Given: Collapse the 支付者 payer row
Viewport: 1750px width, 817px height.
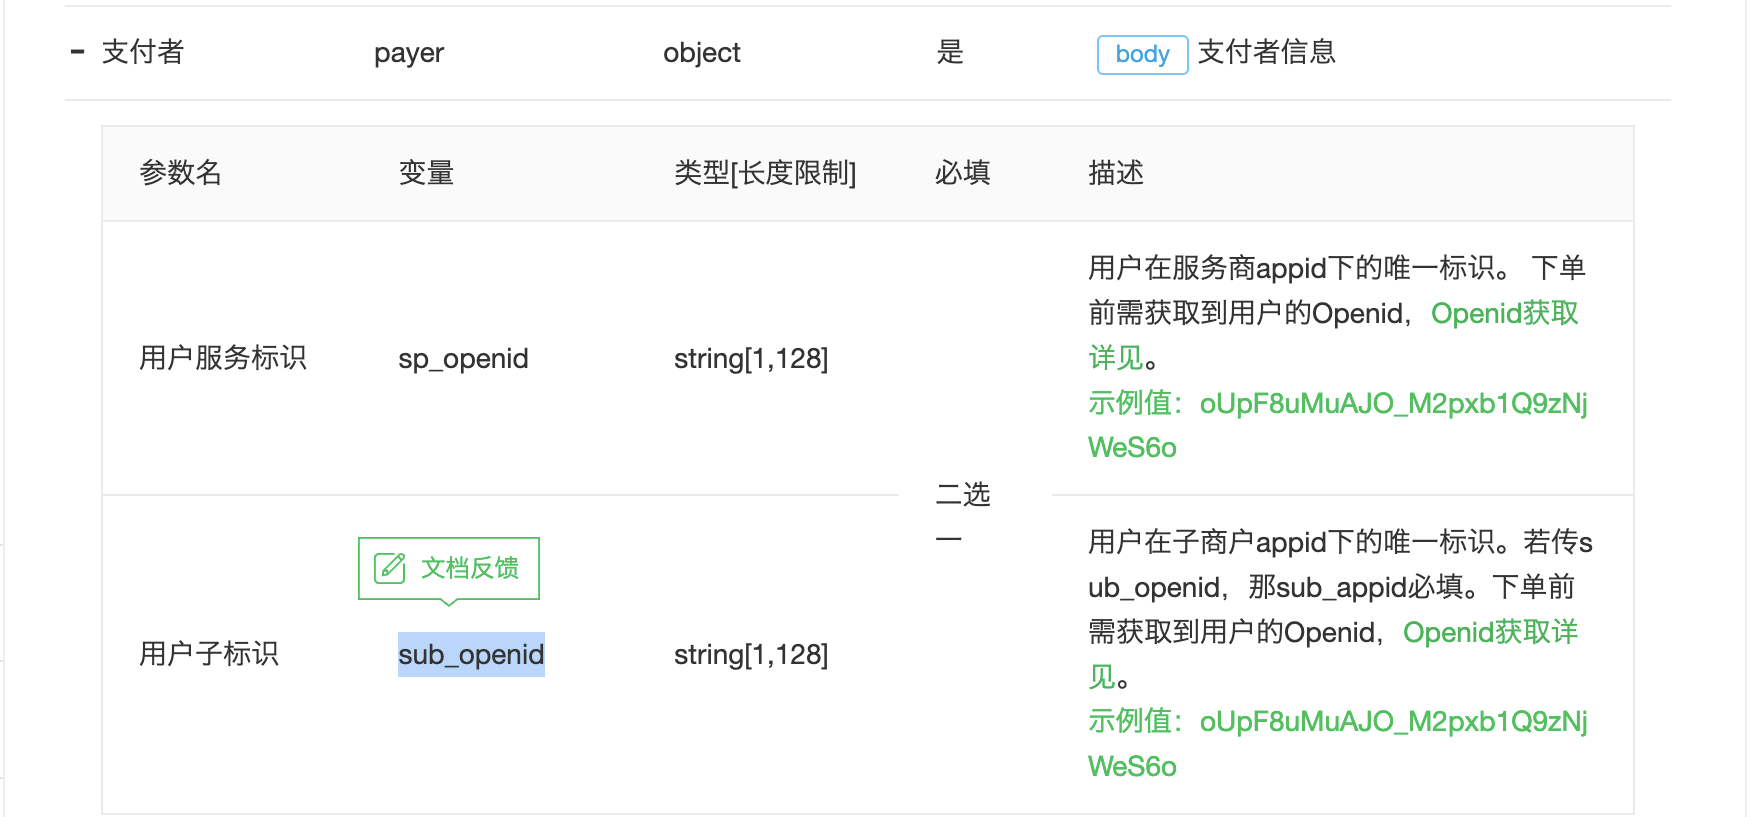Looking at the screenshot, I should click(78, 52).
